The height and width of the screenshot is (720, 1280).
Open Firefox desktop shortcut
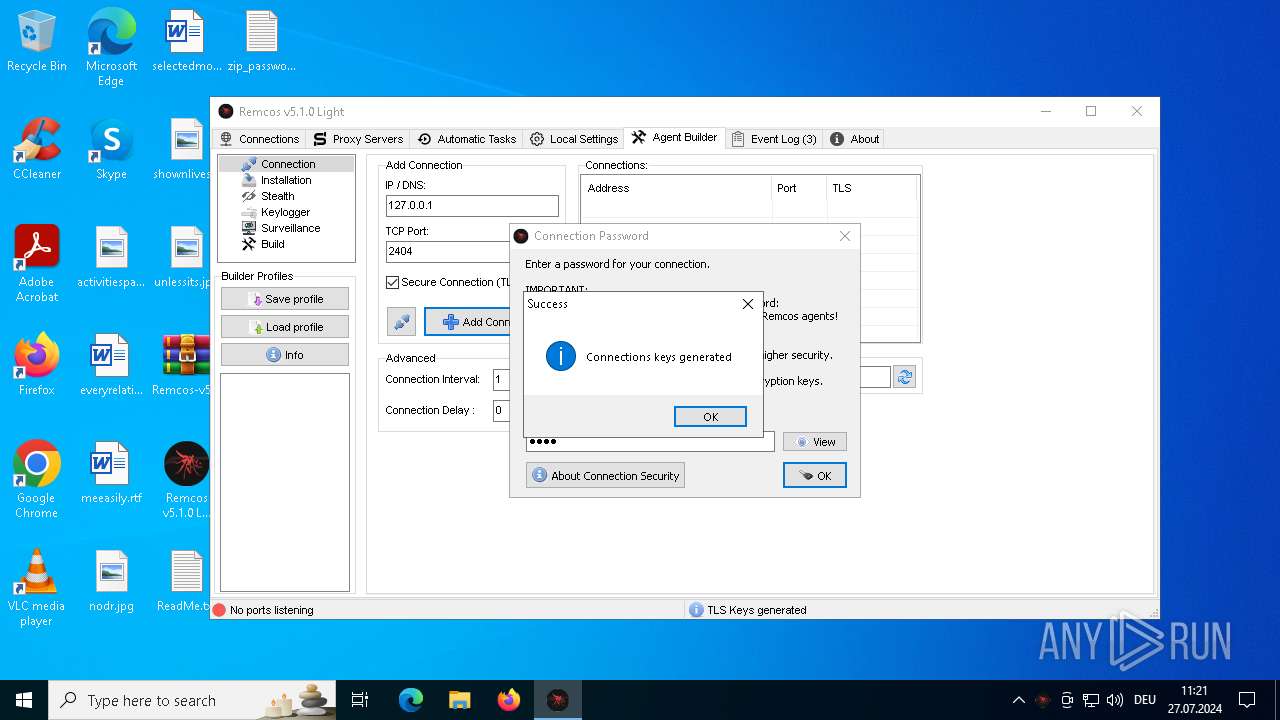point(37,365)
